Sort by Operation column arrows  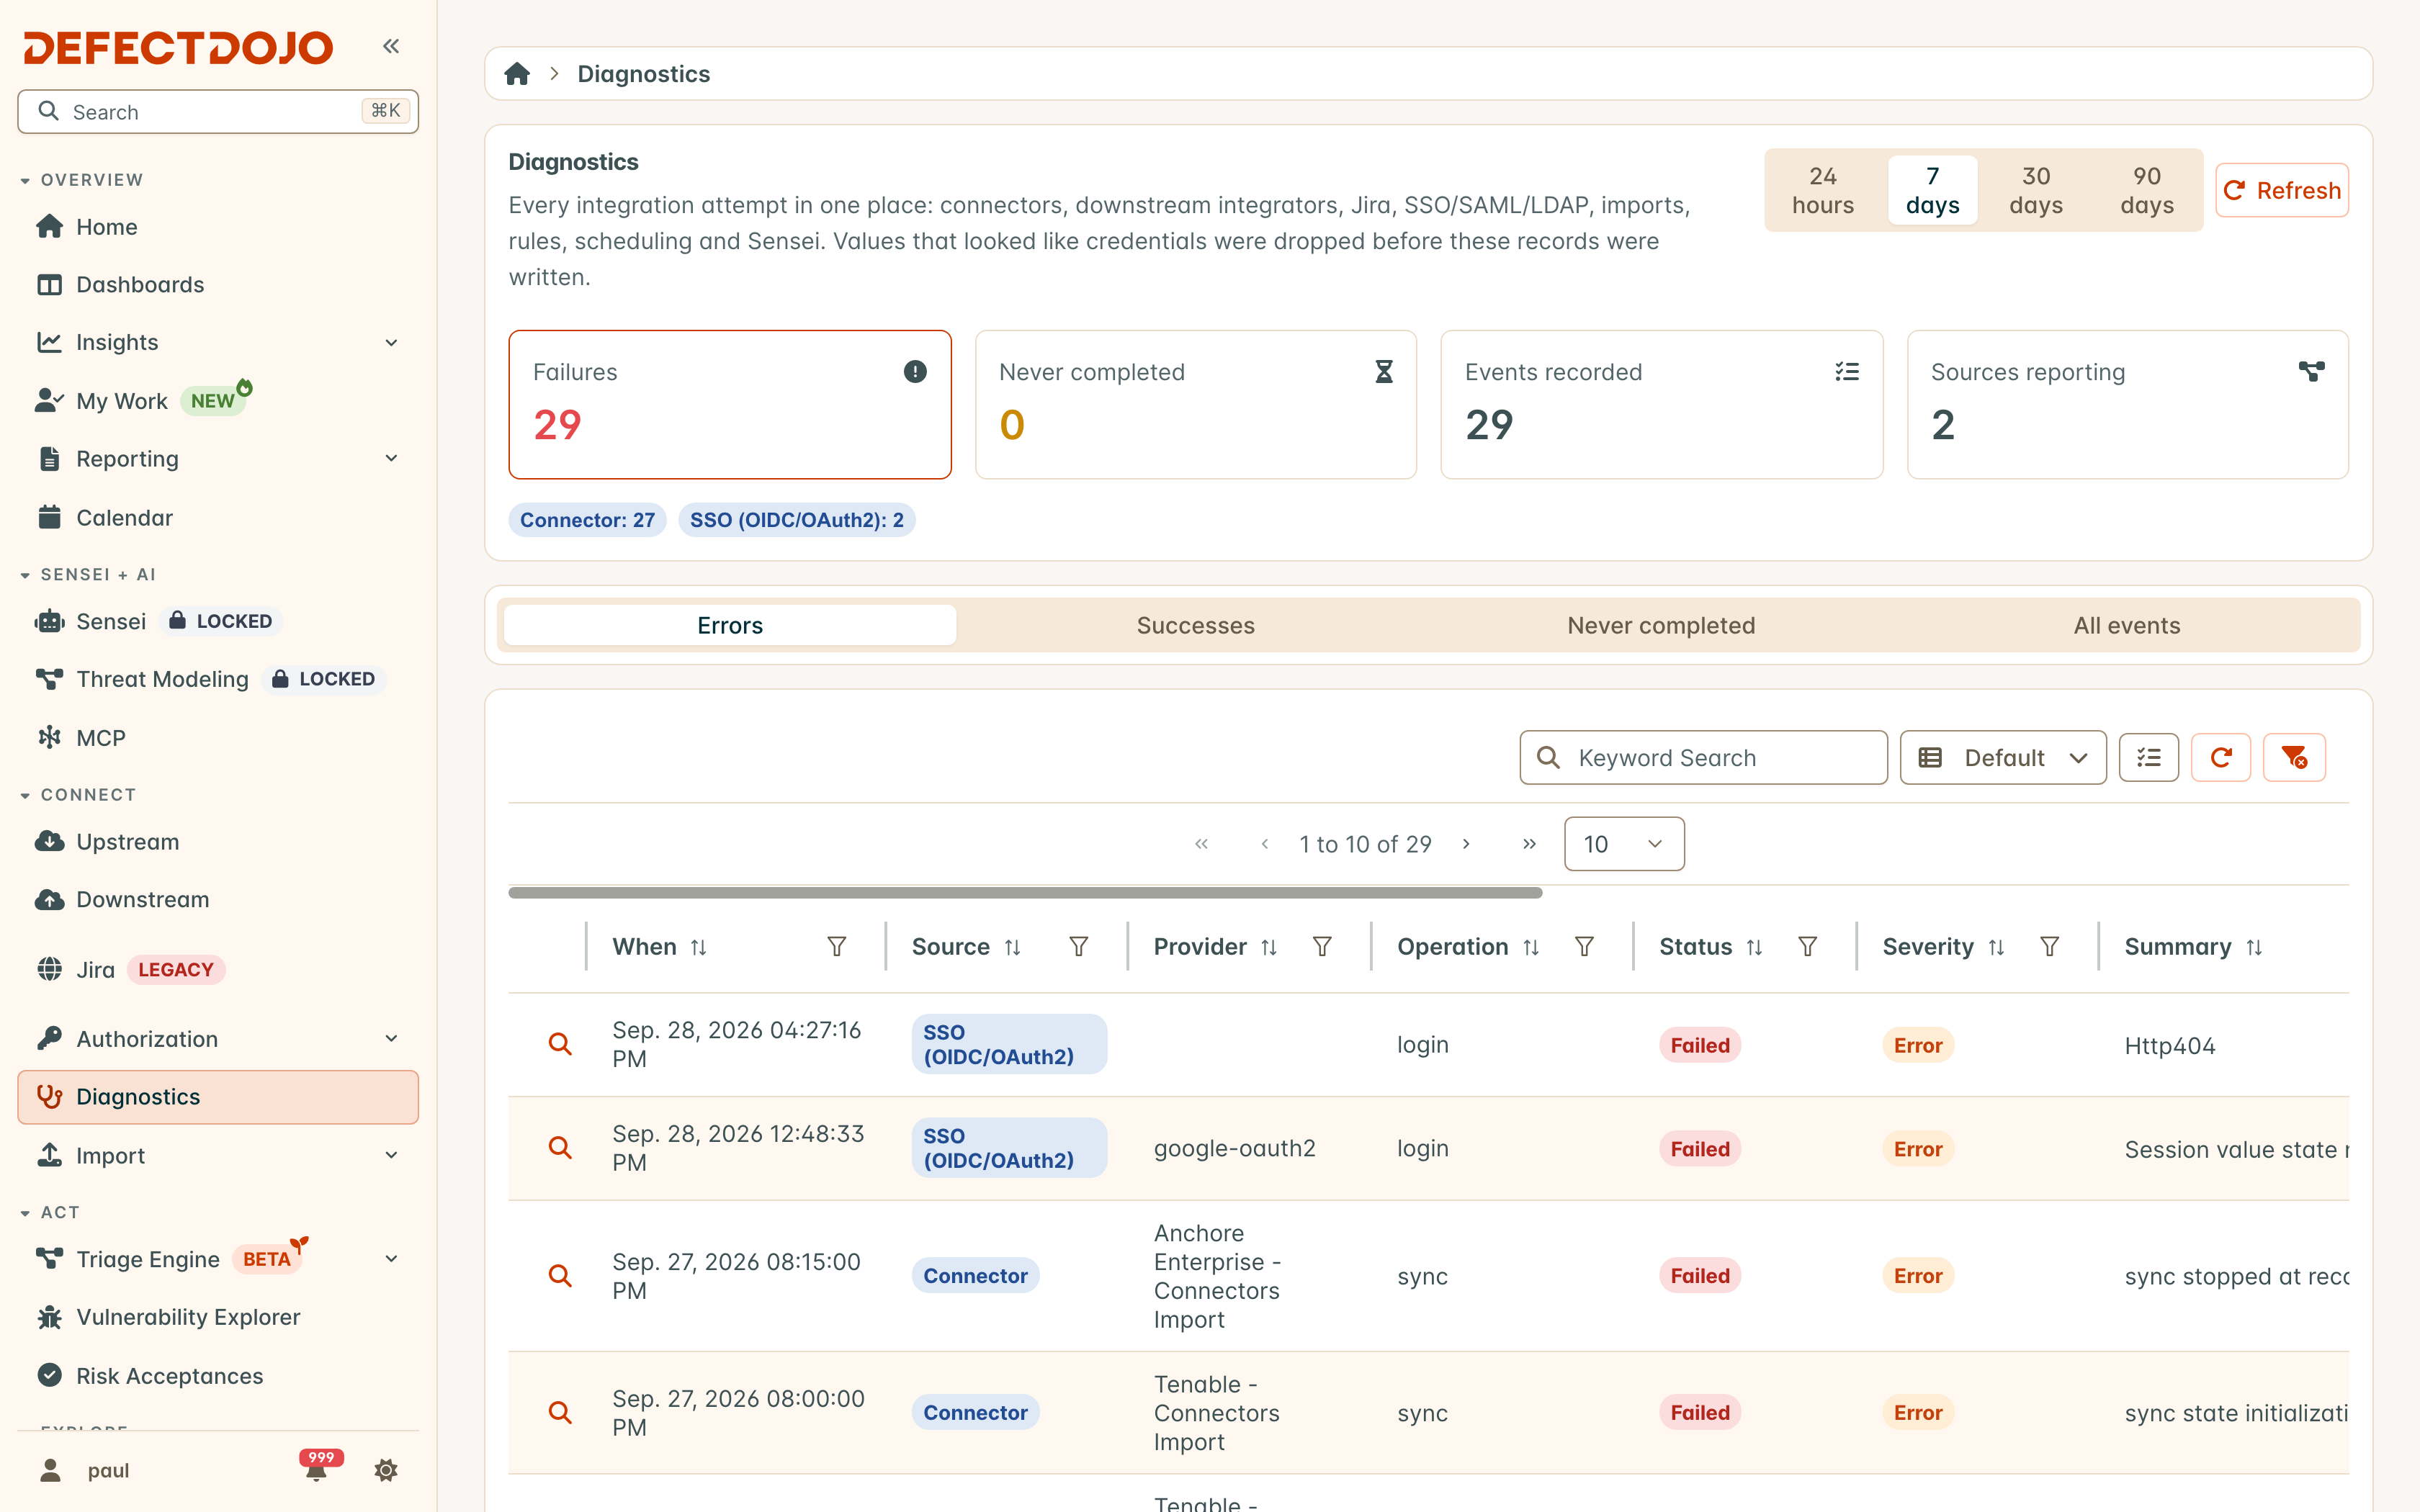tap(1531, 947)
